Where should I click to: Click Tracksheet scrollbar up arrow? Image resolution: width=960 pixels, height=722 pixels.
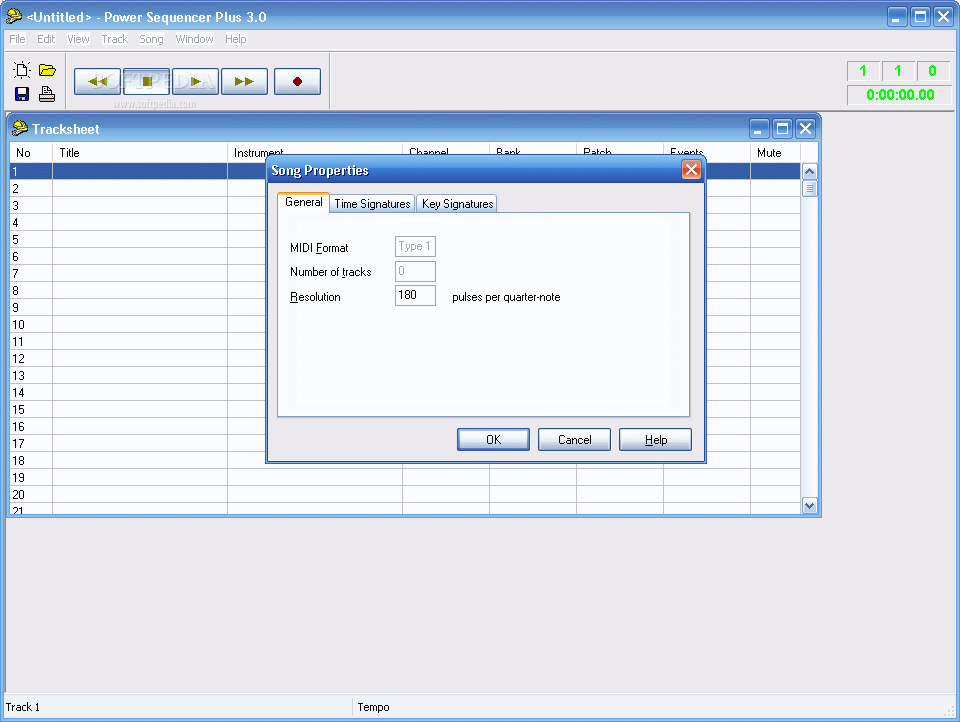tap(809, 171)
